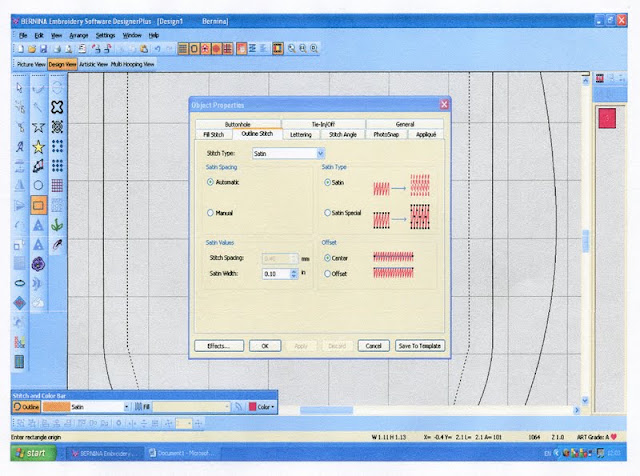This screenshot has height=476, width=640.
Task: Click the Open folder icon in toolbar
Action: tap(32, 49)
